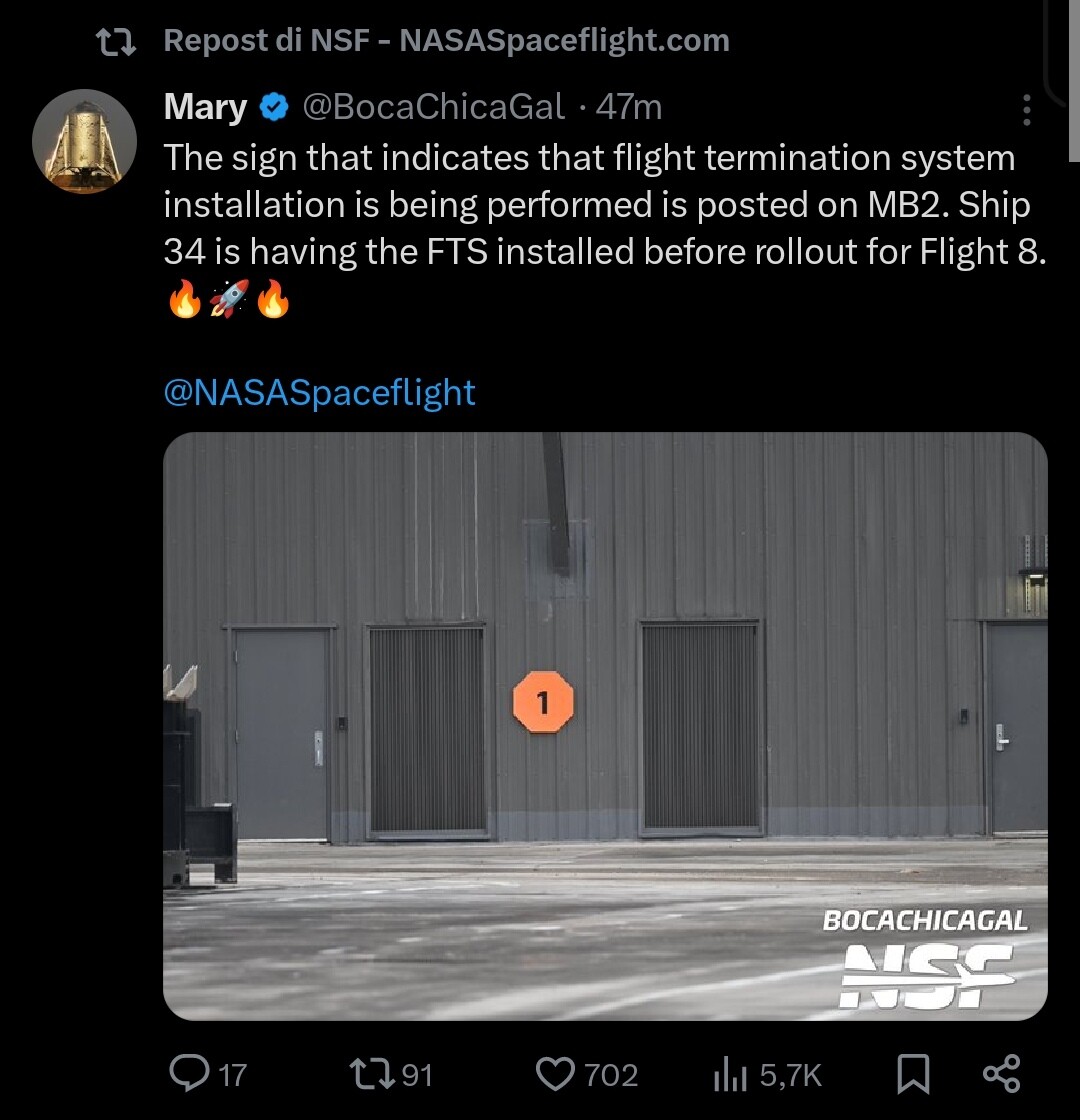Click 'Repost di NSF - NASASpaceflight.com' label
The height and width of the screenshot is (1120, 1080).
click(446, 41)
